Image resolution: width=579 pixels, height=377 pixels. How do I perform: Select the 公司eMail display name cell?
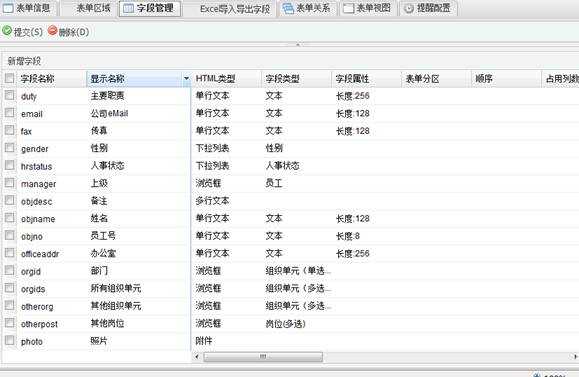click(x=109, y=113)
